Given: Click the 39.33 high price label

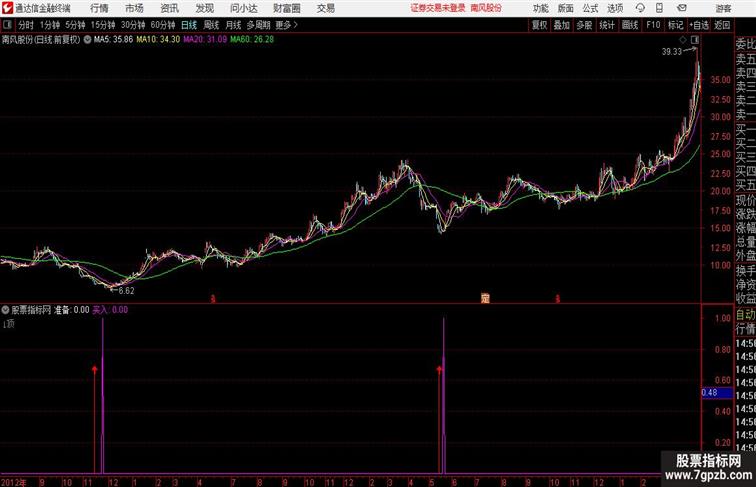Looking at the screenshot, I should pos(672,52).
